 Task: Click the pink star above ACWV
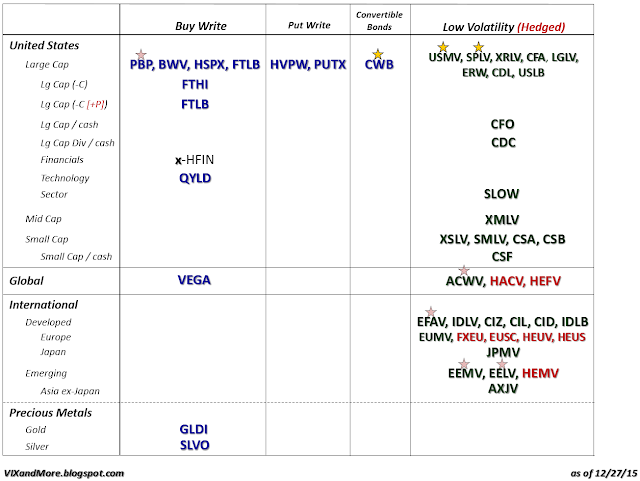[464, 270]
